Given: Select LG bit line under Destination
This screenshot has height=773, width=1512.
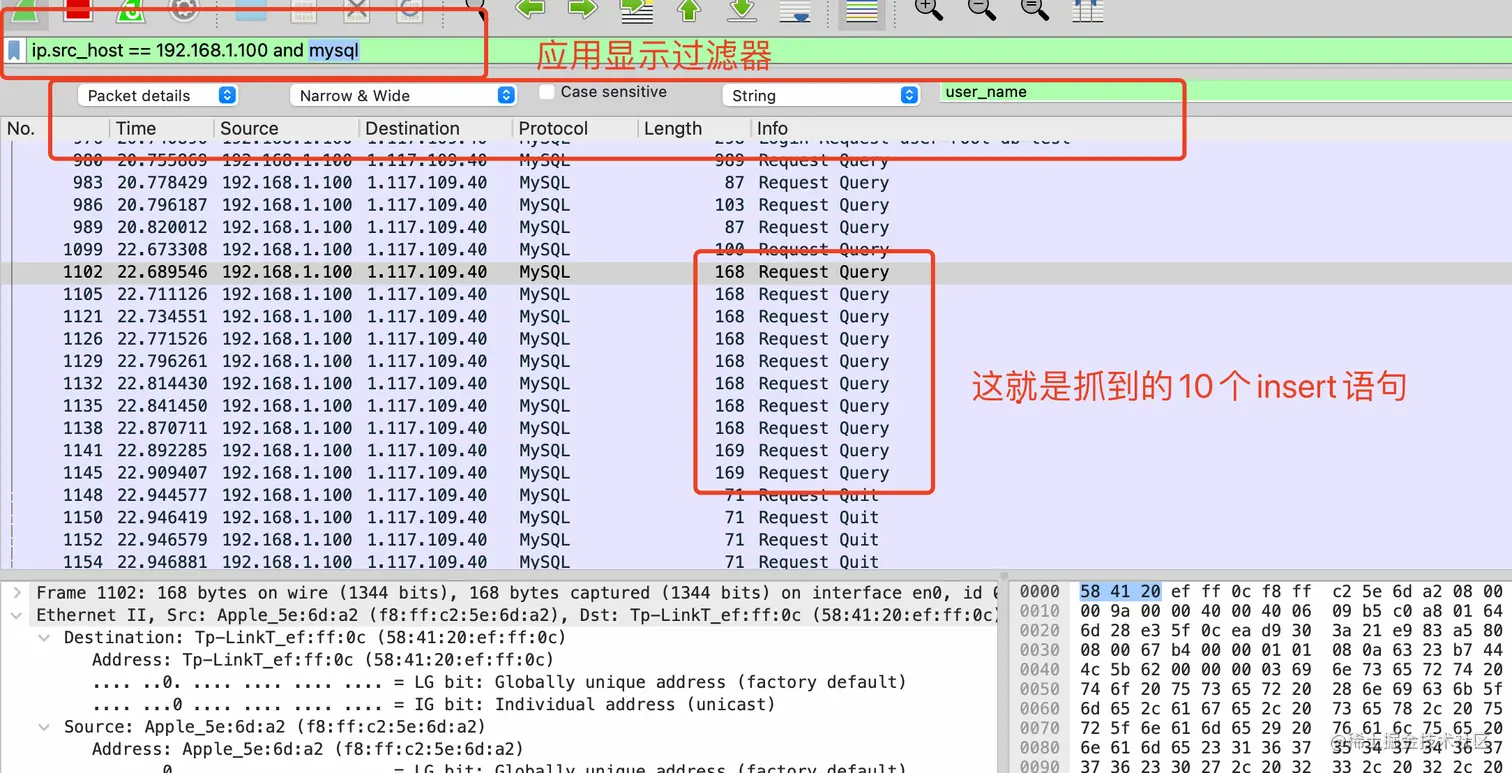Looking at the screenshot, I should pos(500,682).
